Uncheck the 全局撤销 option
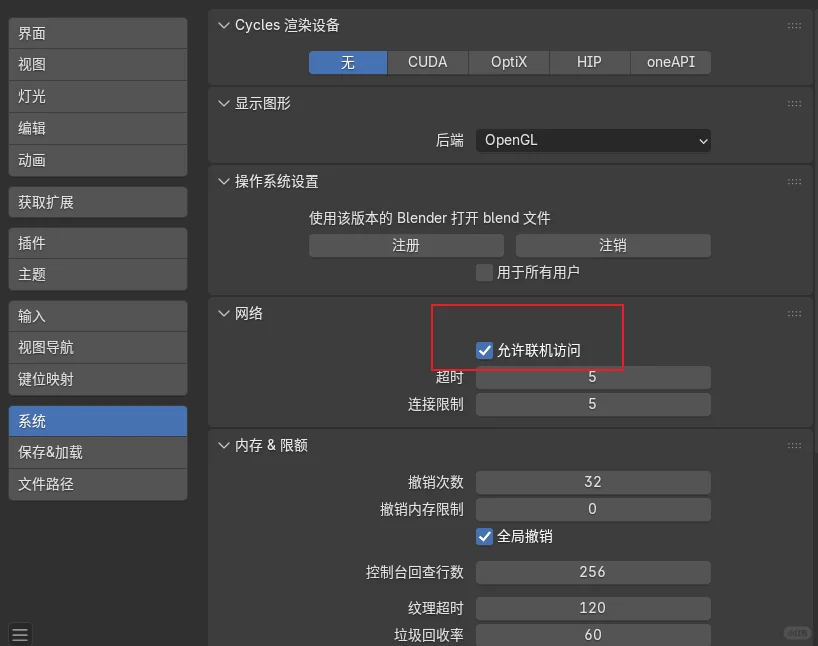 pos(484,536)
